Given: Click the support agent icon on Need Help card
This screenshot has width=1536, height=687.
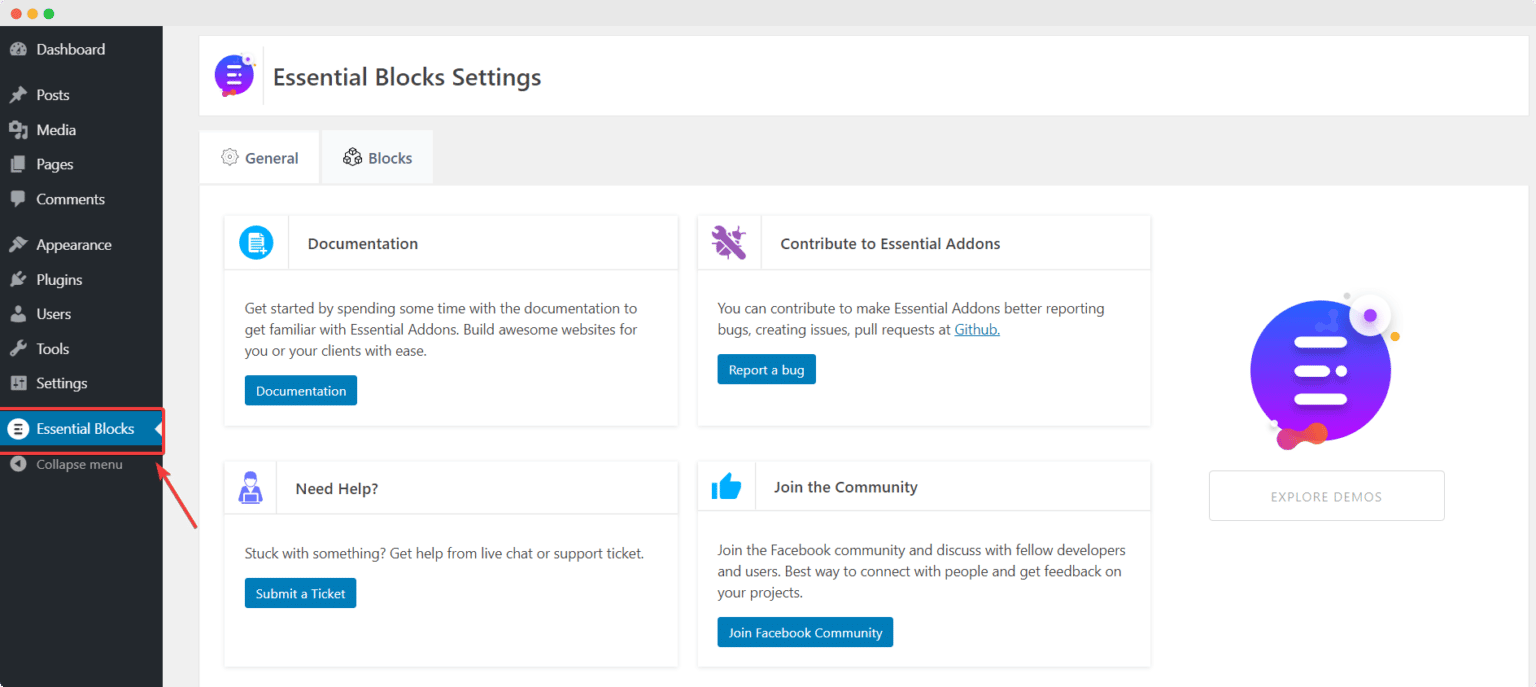Looking at the screenshot, I should pos(251,487).
